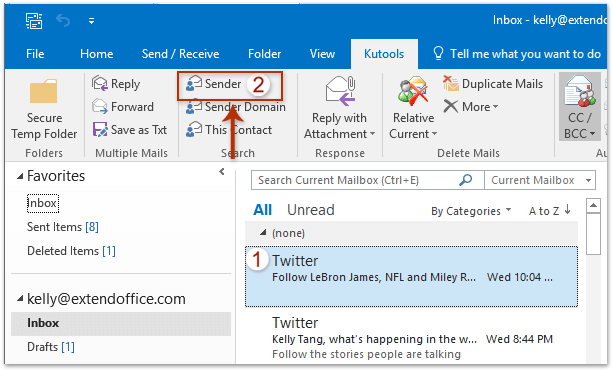Open the View ribbon tab

coord(322,54)
